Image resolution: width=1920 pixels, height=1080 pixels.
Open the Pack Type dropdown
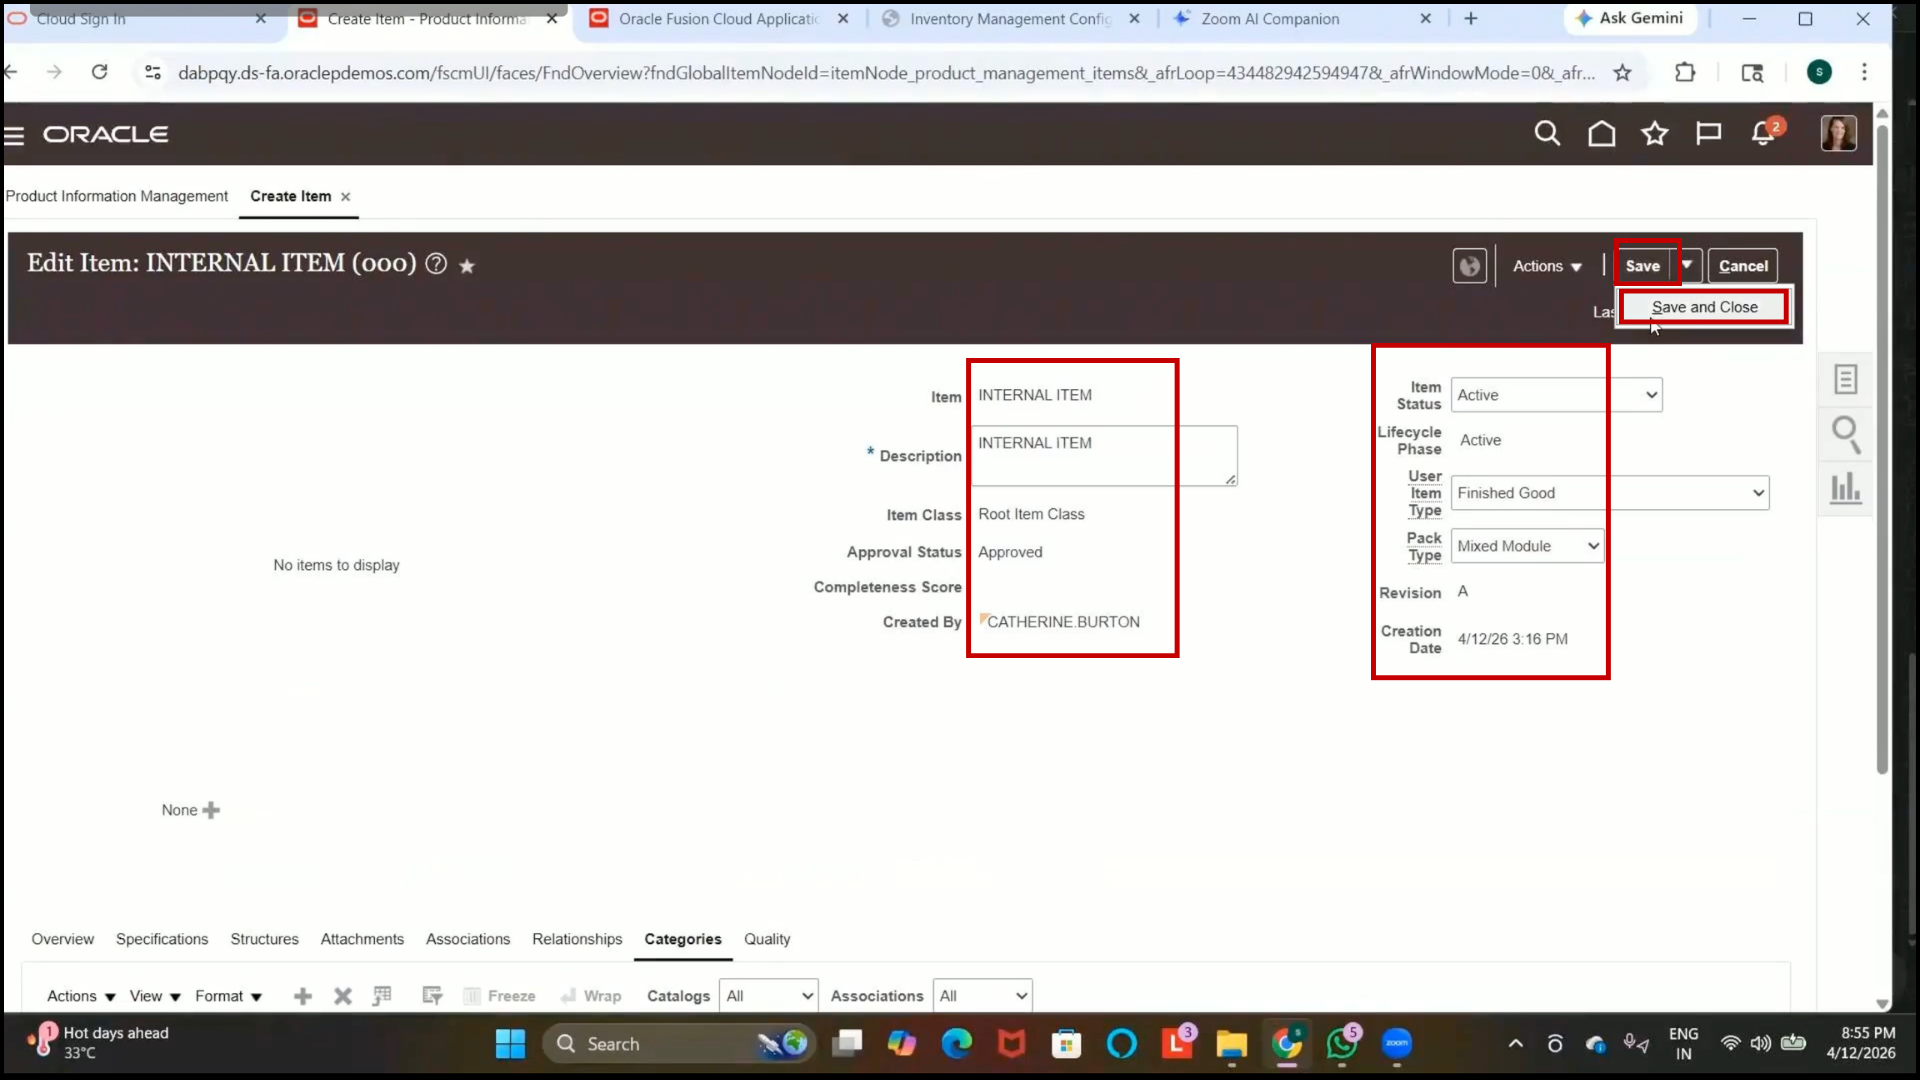click(x=1527, y=546)
